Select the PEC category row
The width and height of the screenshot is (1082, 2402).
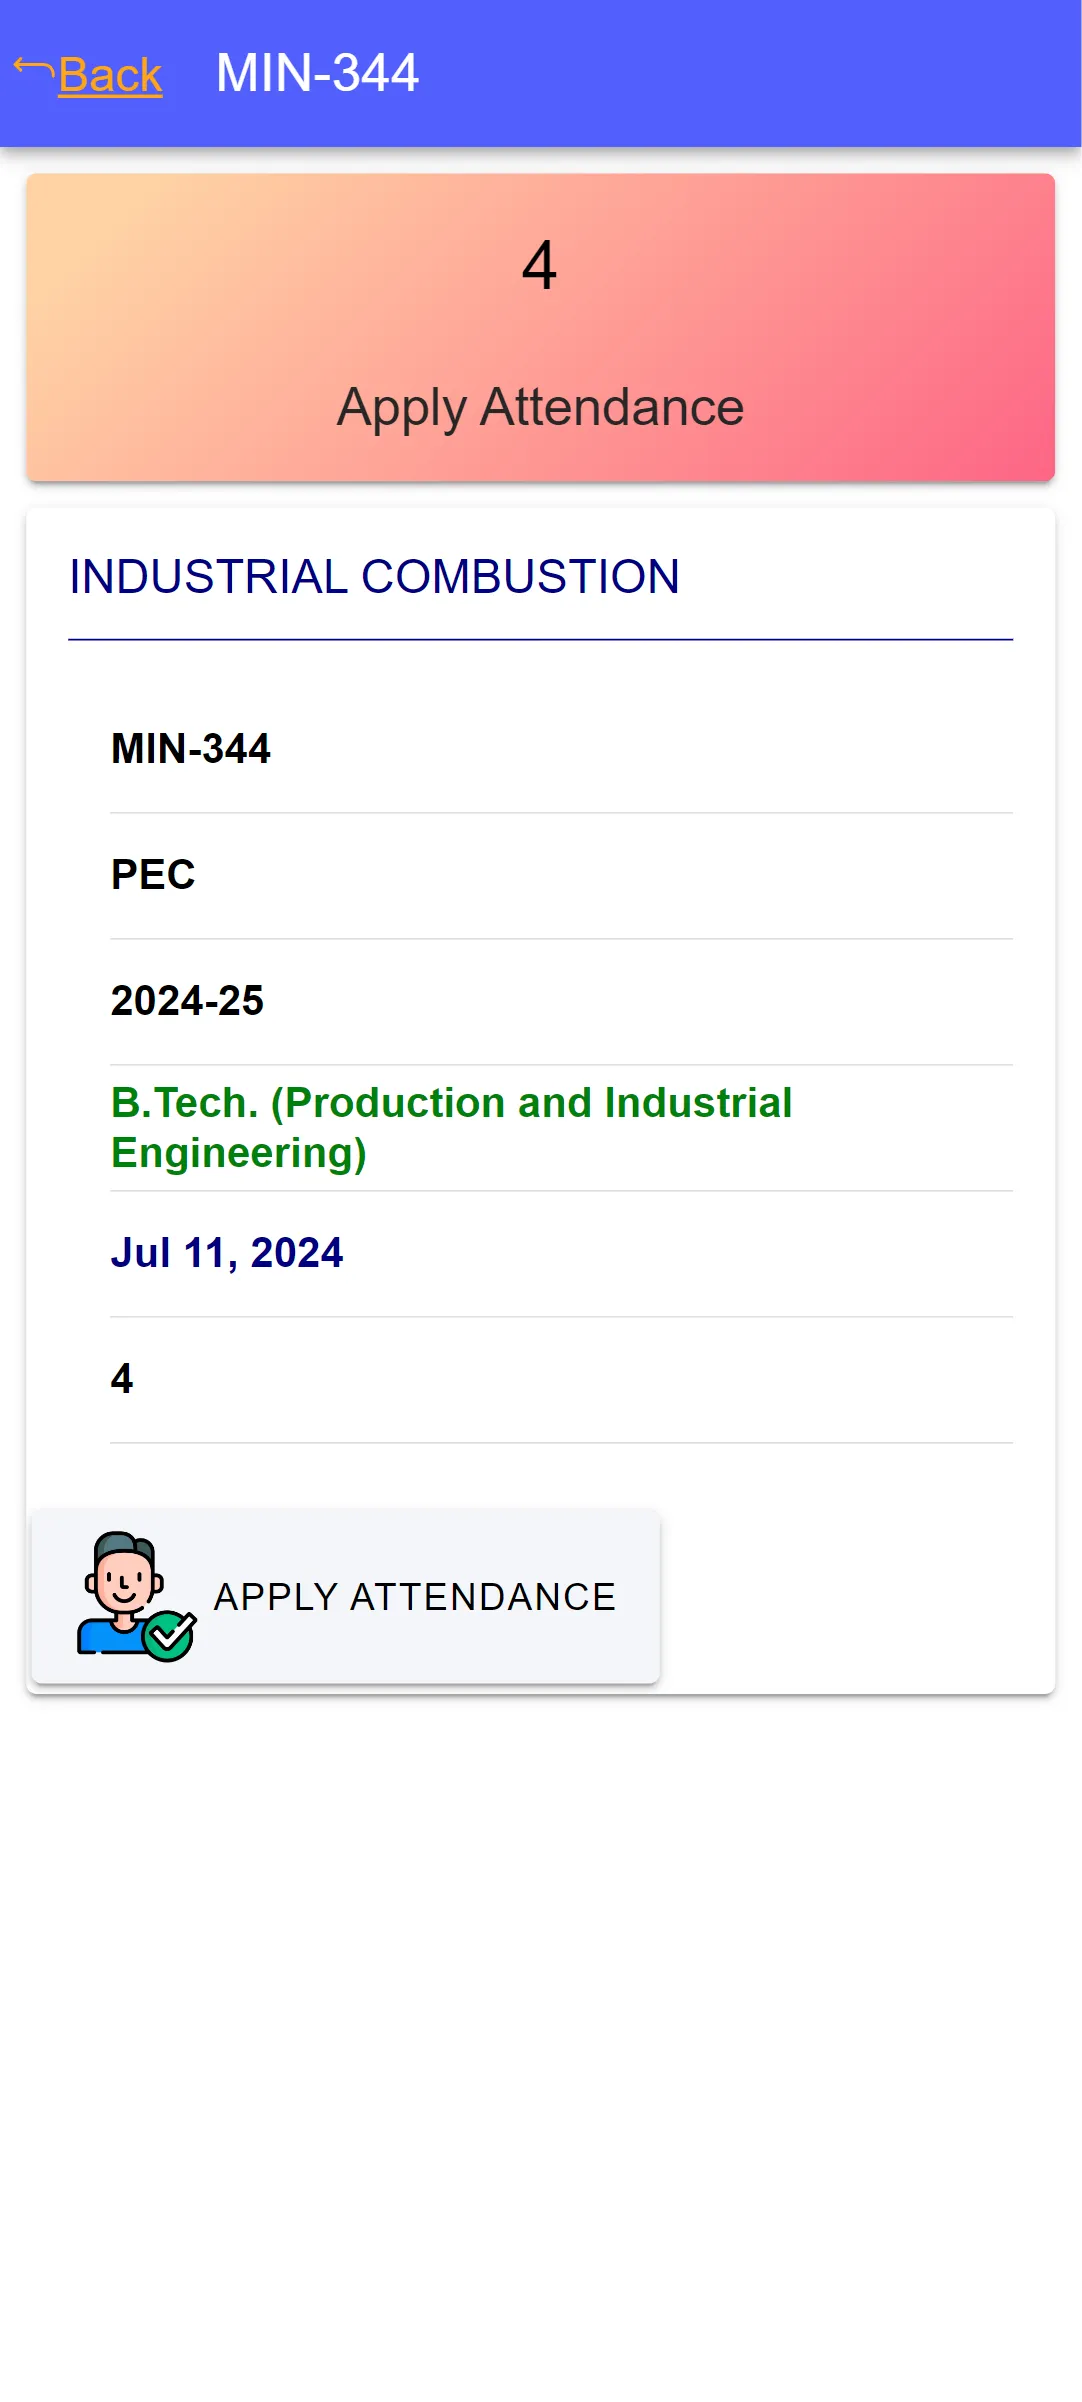coord(561,875)
